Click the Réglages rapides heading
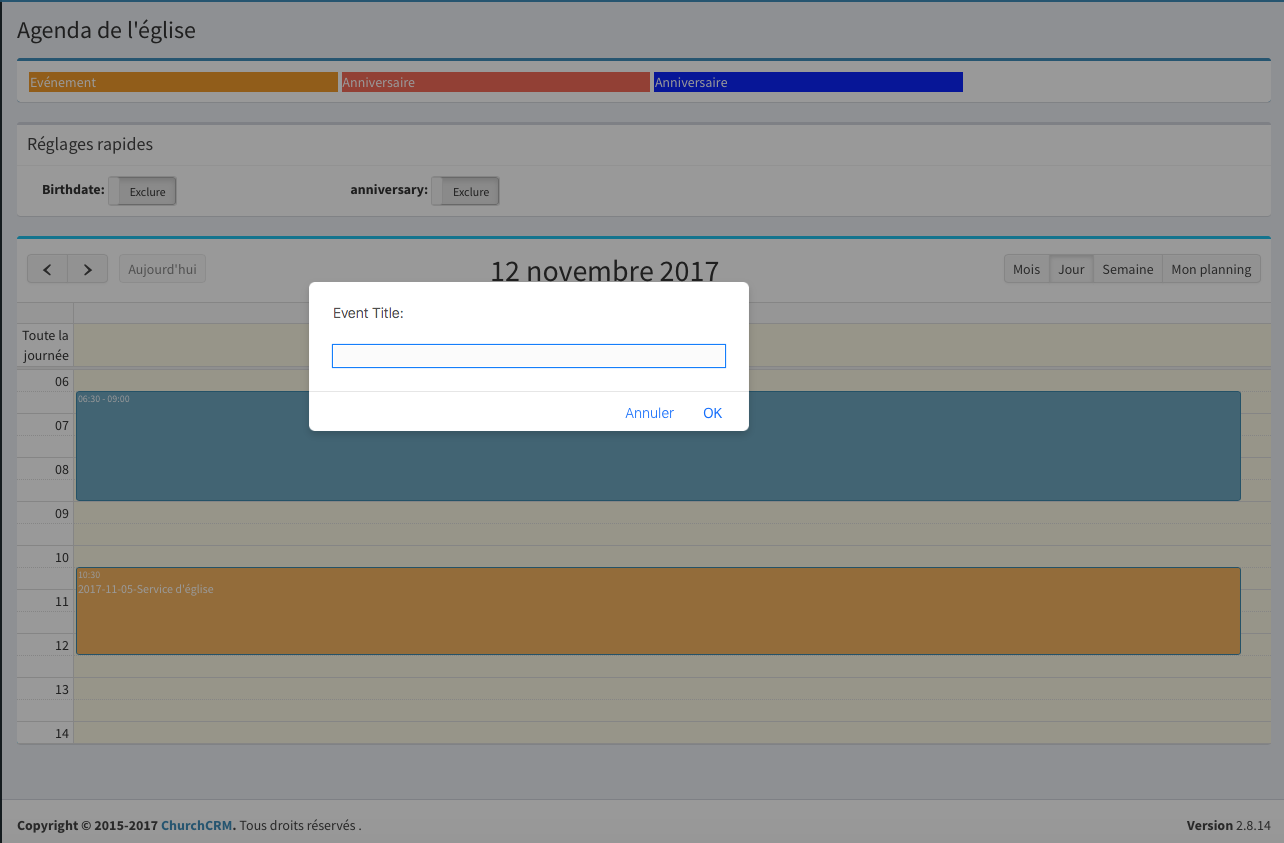This screenshot has height=843, width=1284. click(90, 144)
